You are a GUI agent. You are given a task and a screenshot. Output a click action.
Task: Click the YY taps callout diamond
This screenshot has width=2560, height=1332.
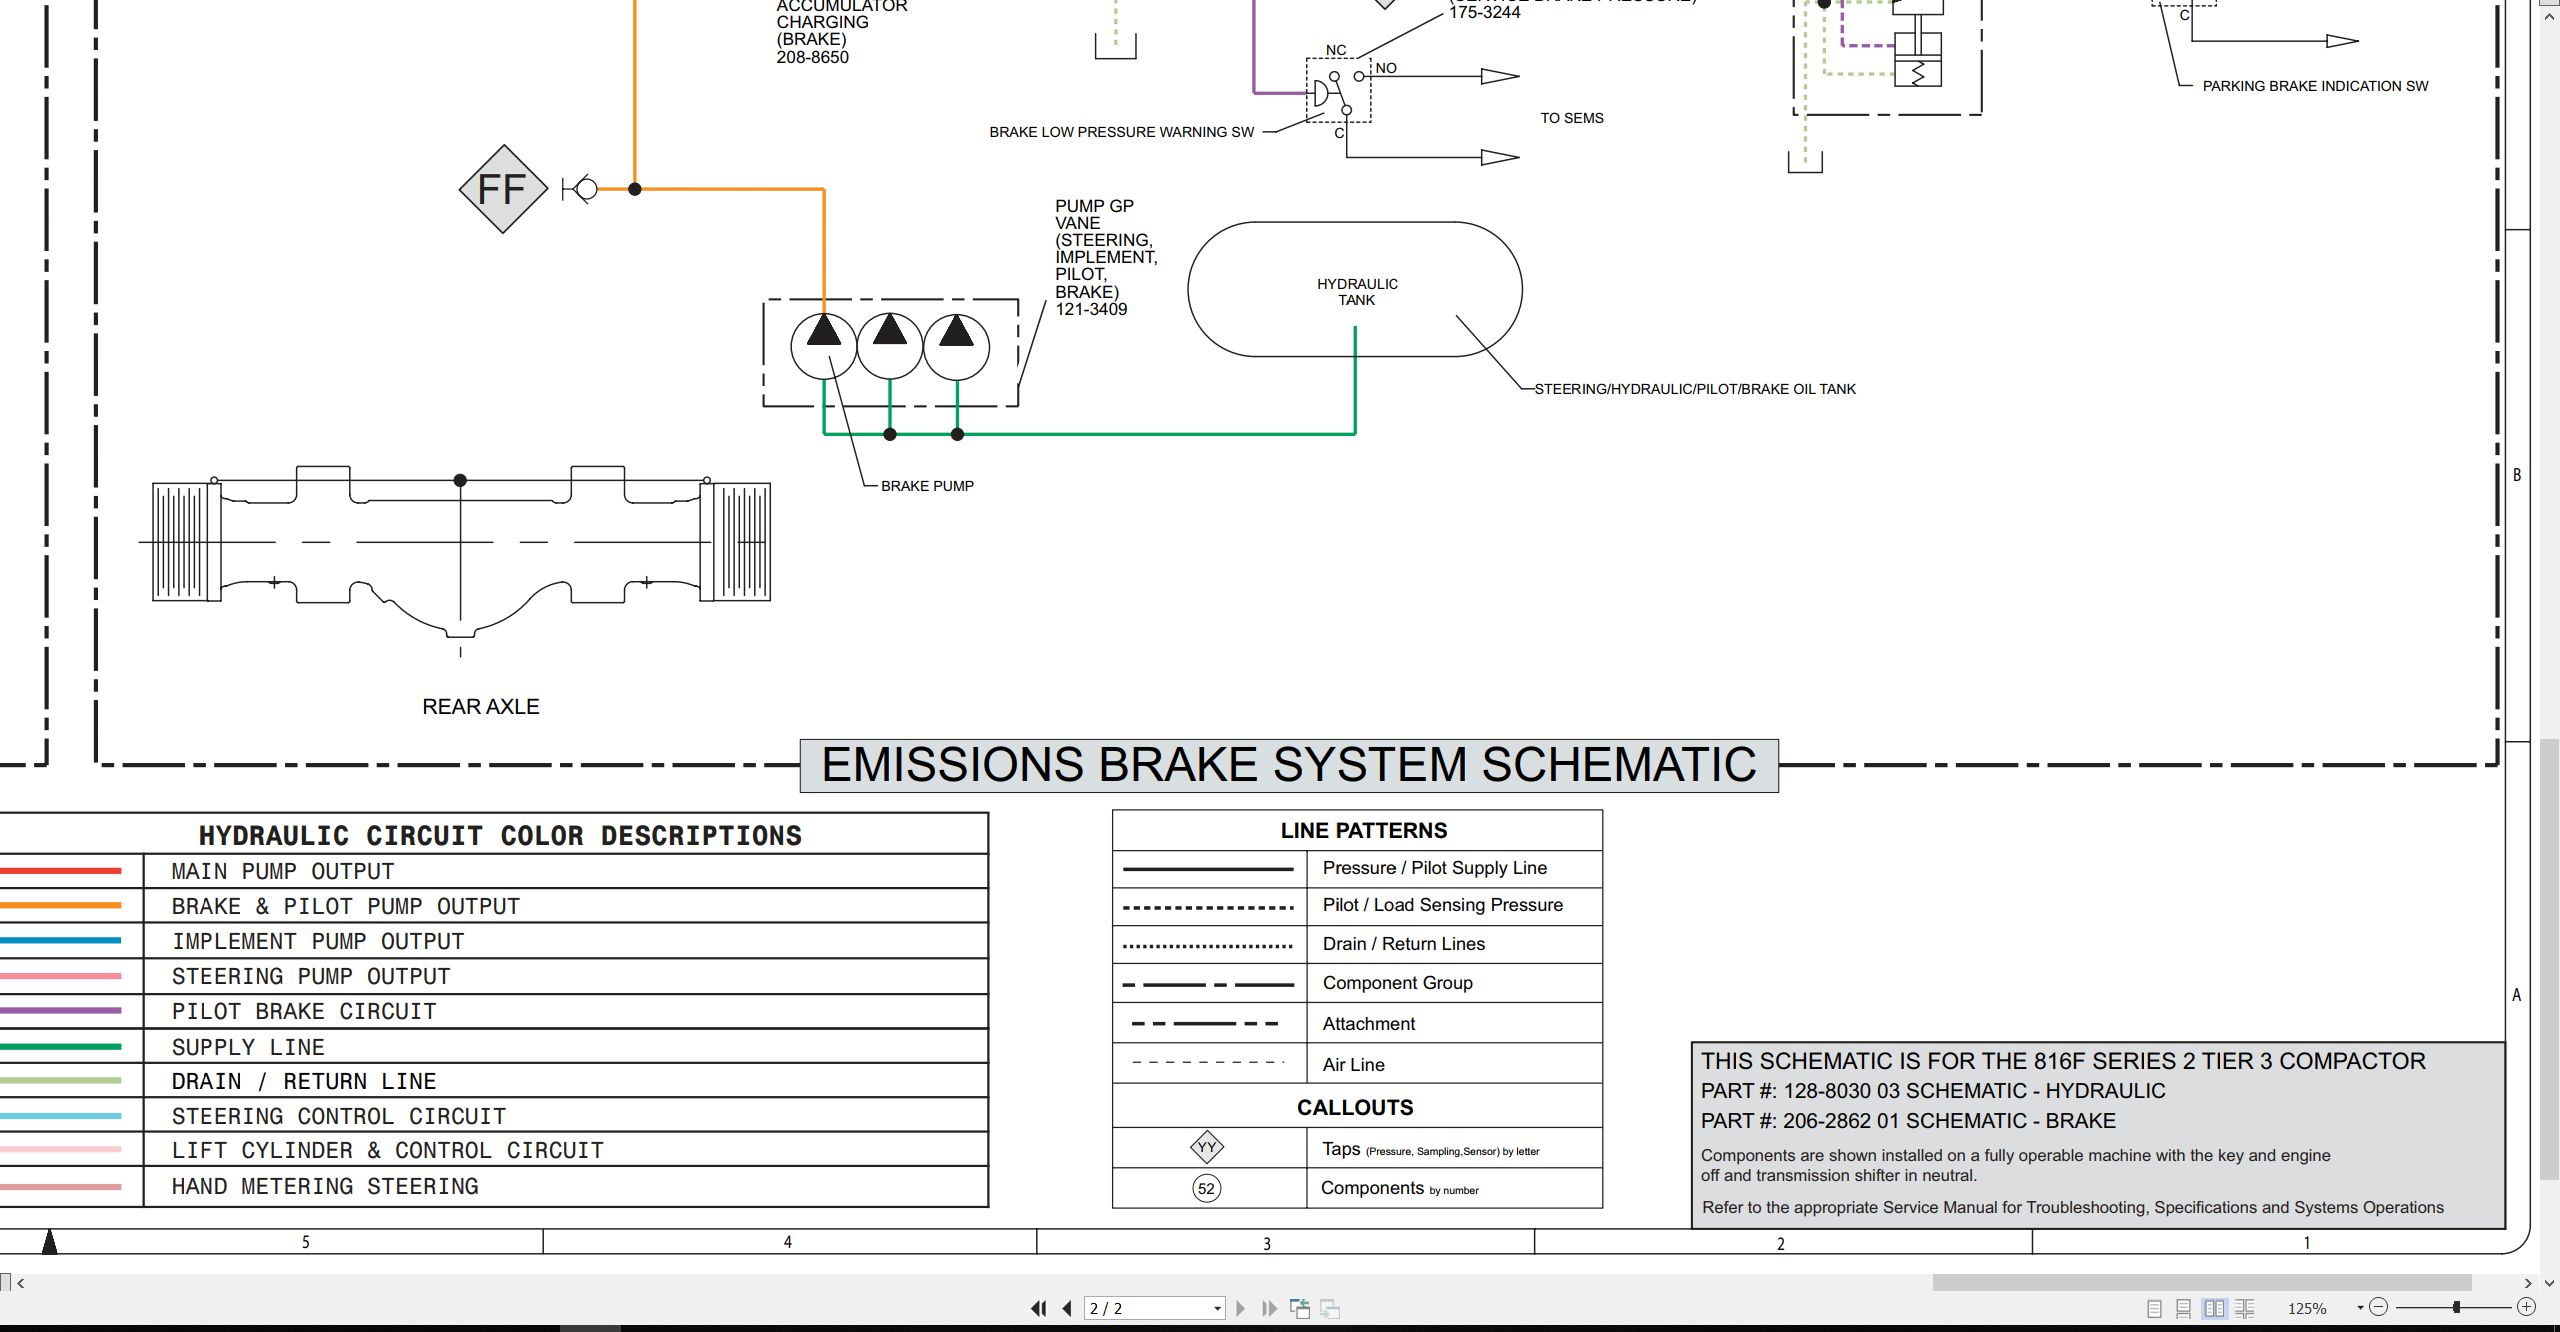[1207, 1147]
